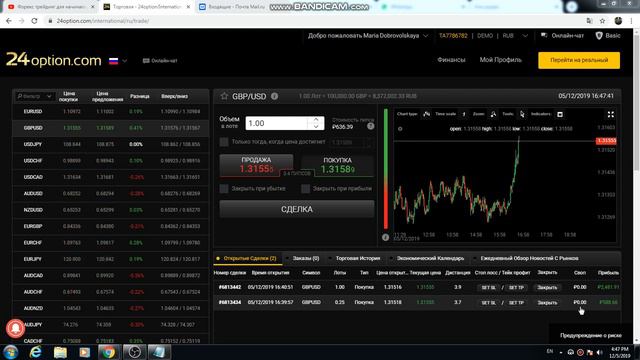Open the Chart type selector icon

pyautogui.click(x=427, y=114)
